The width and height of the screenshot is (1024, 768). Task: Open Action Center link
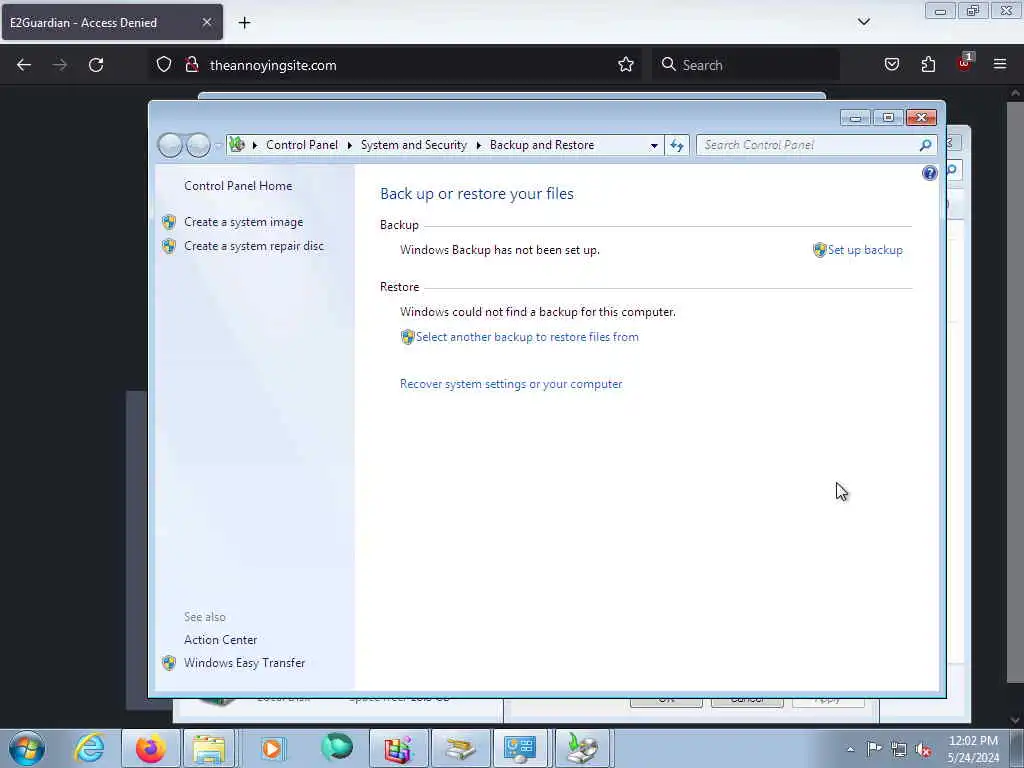220,640
